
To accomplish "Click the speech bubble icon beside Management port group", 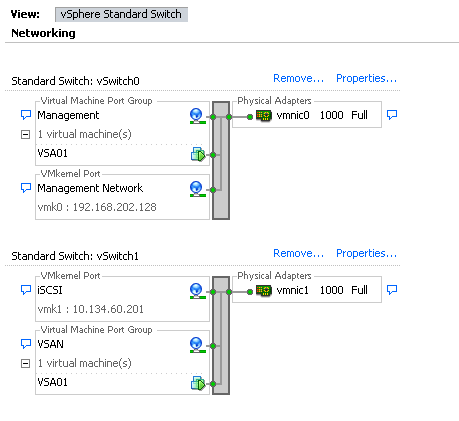I will pos(26,115).
